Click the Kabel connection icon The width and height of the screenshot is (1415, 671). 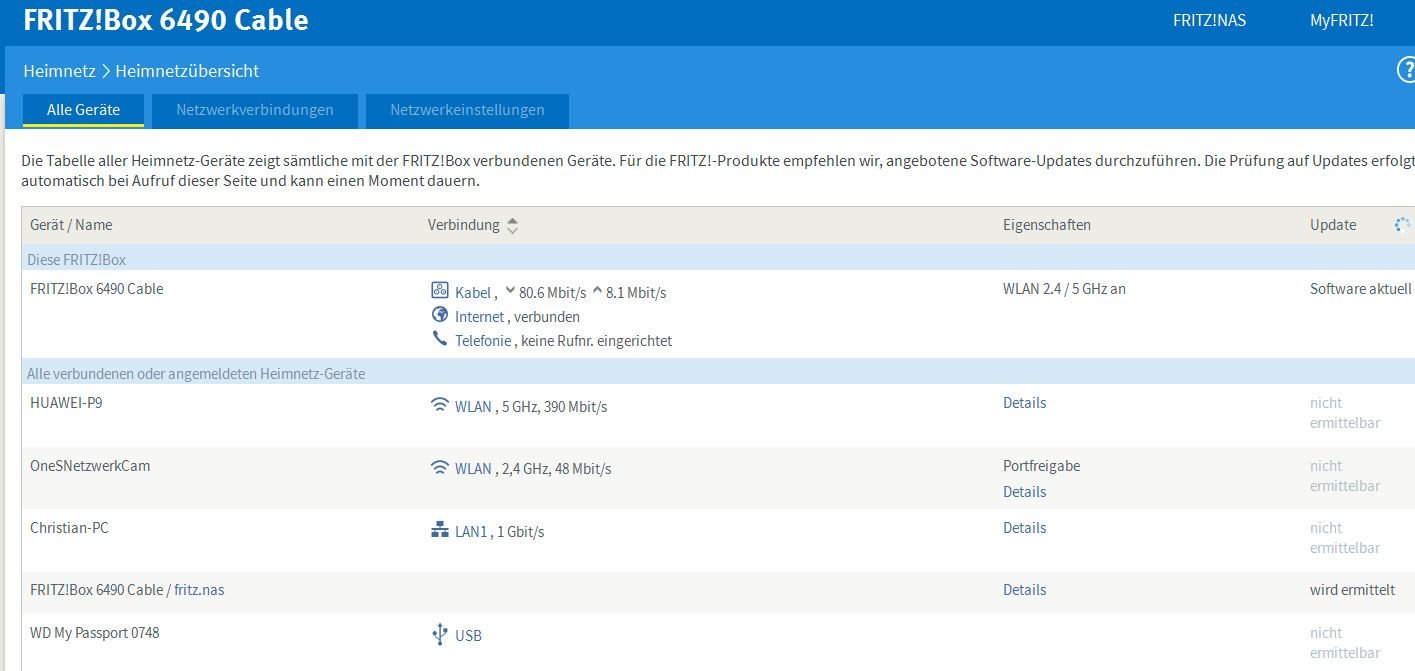click(x=440, y=291)
